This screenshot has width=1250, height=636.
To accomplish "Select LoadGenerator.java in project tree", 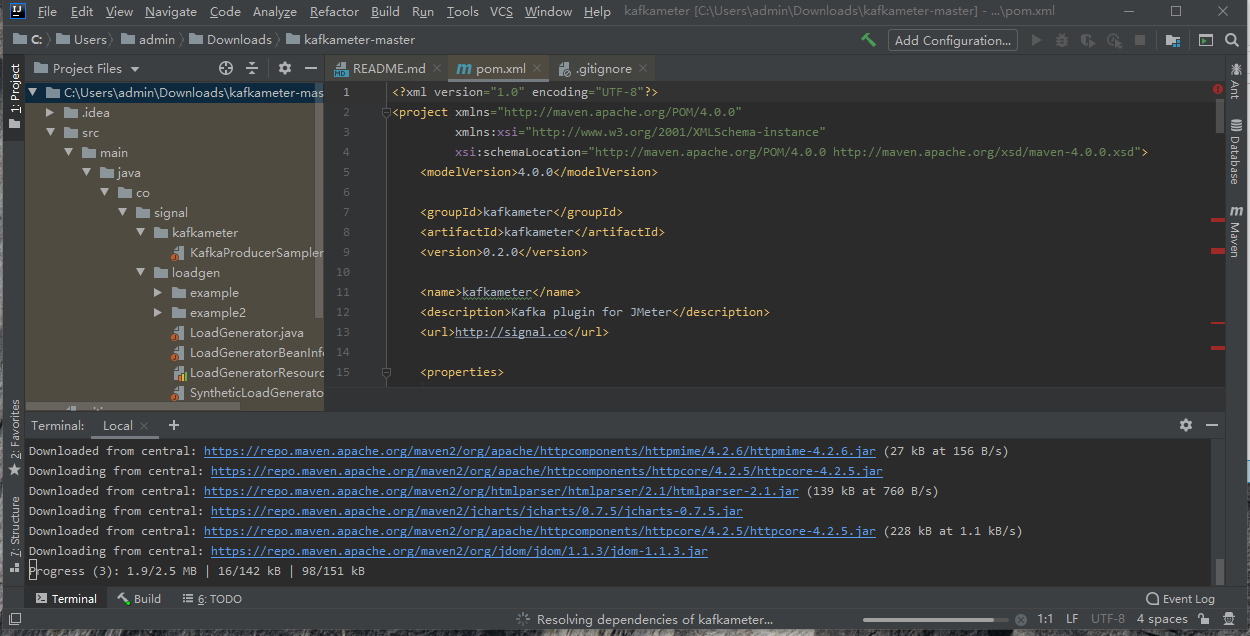I will 246,333.
